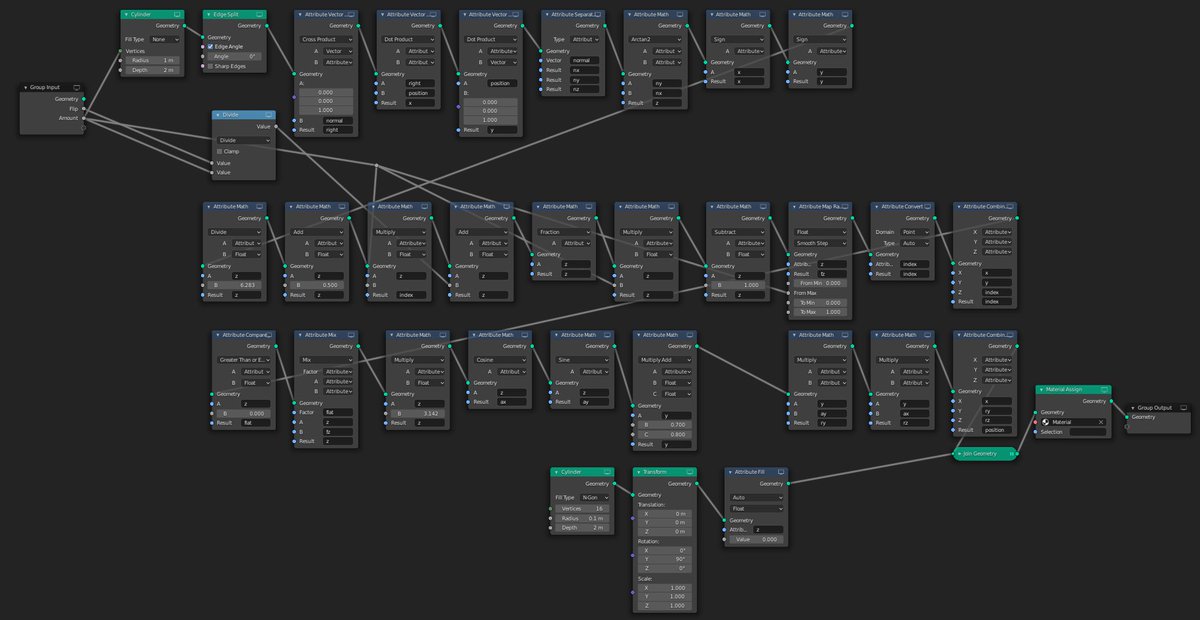The width and height of the screenshot is (1200, 620).
Task: Click the Transform node's monitor icon
Action: point(691,471)
